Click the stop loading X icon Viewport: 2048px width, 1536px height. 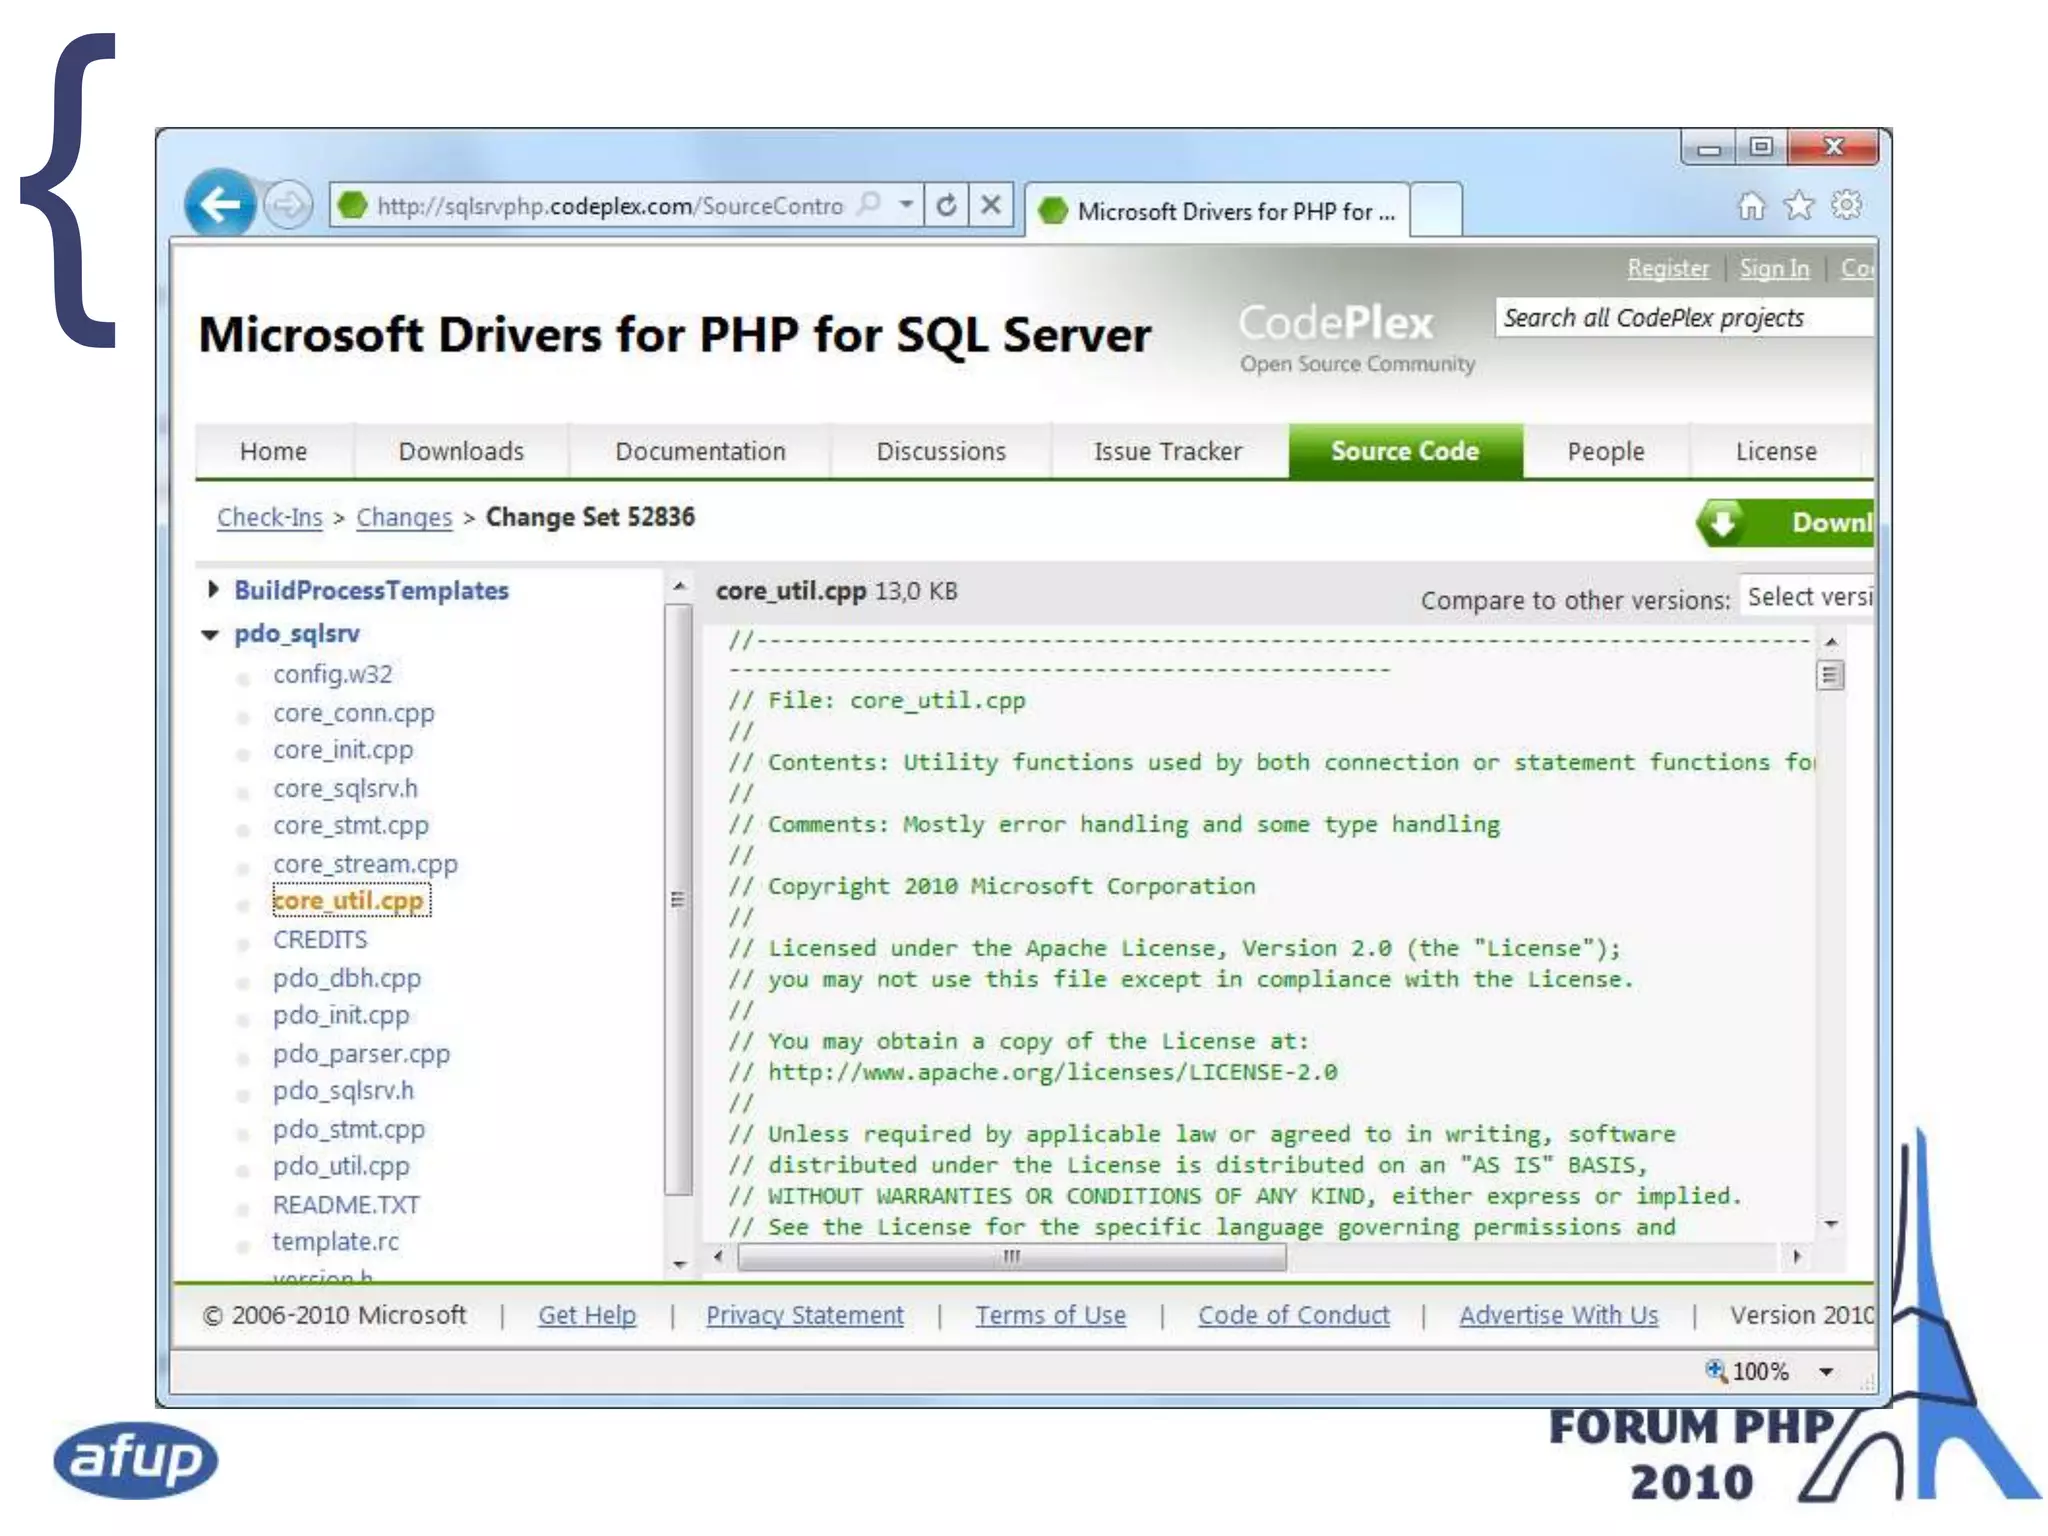991,206
